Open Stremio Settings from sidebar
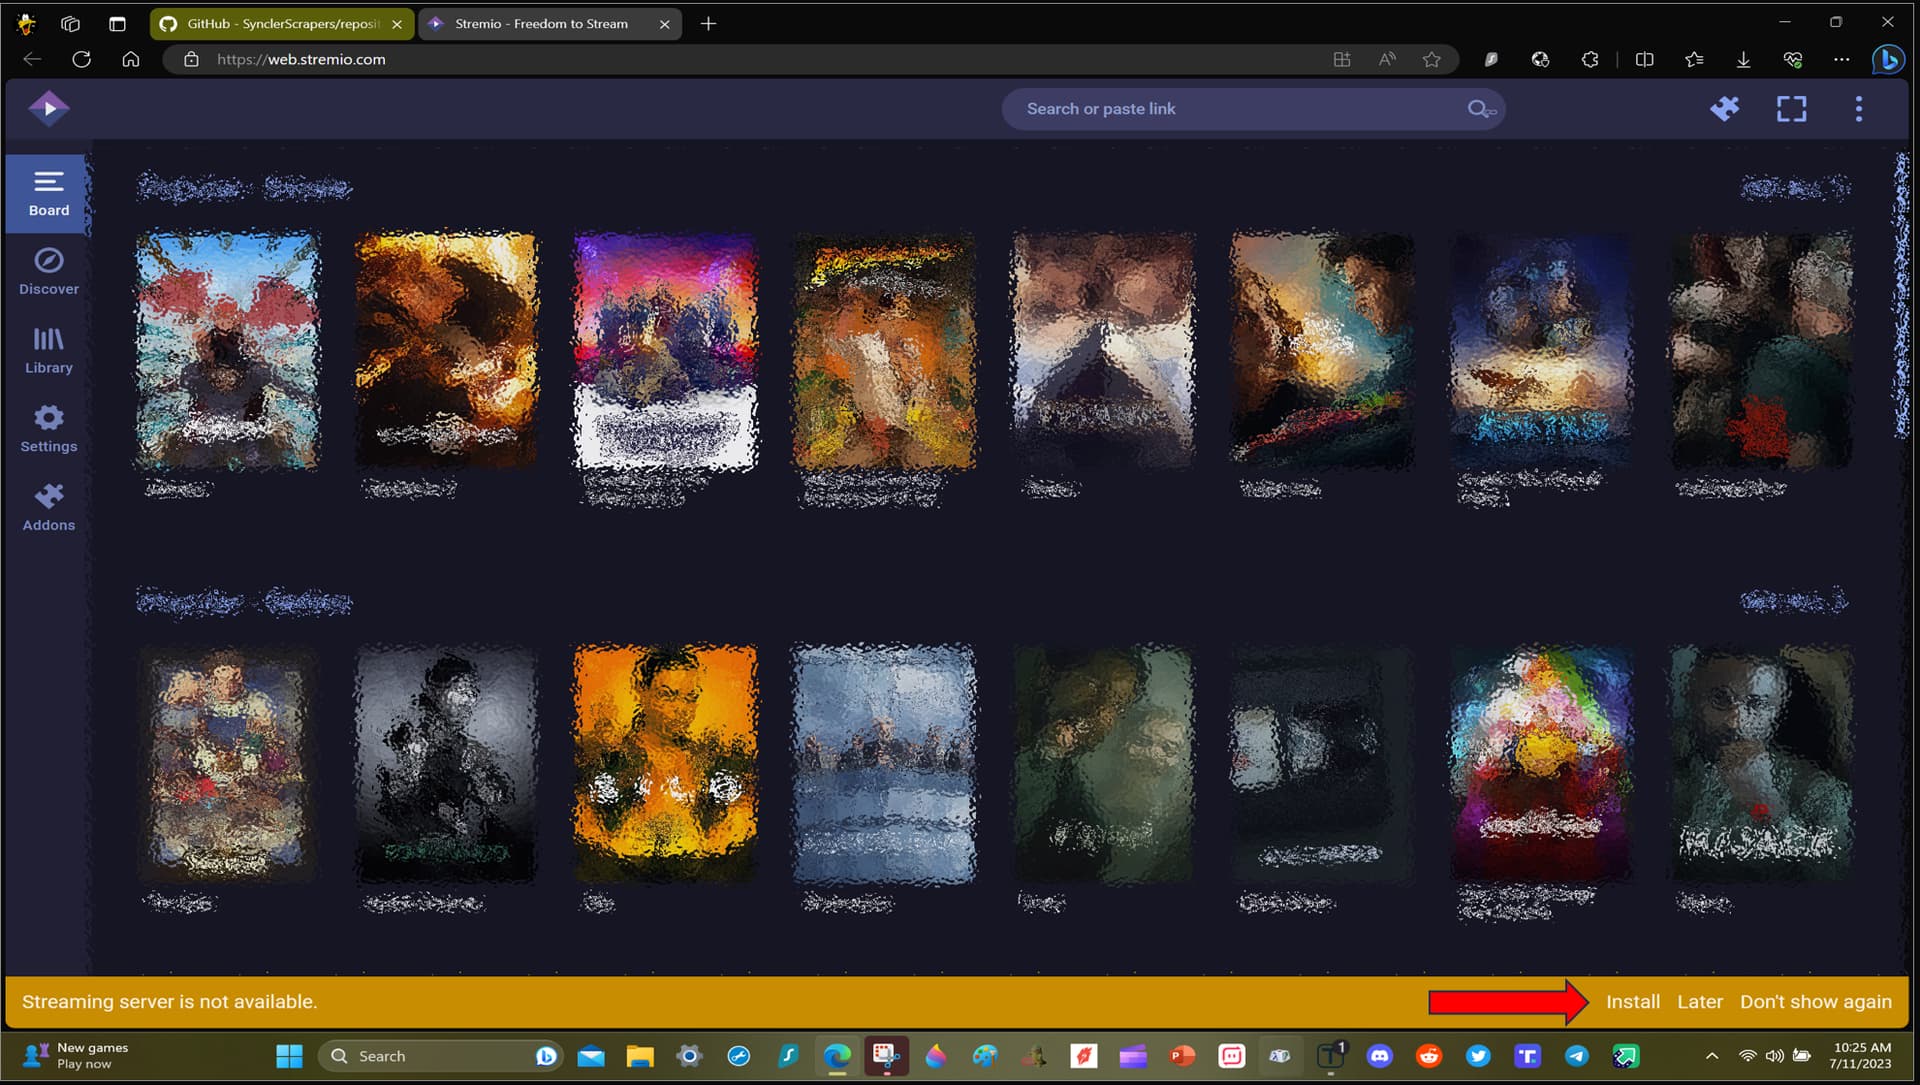1920x1085 pixels. point(48,429)
